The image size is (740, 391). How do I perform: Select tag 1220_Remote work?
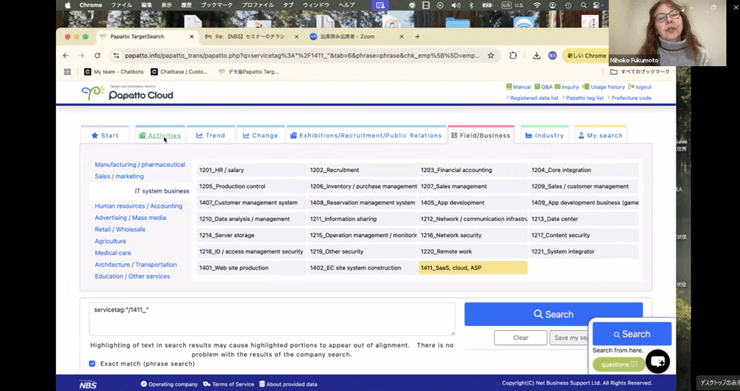[x=473, y=252]
